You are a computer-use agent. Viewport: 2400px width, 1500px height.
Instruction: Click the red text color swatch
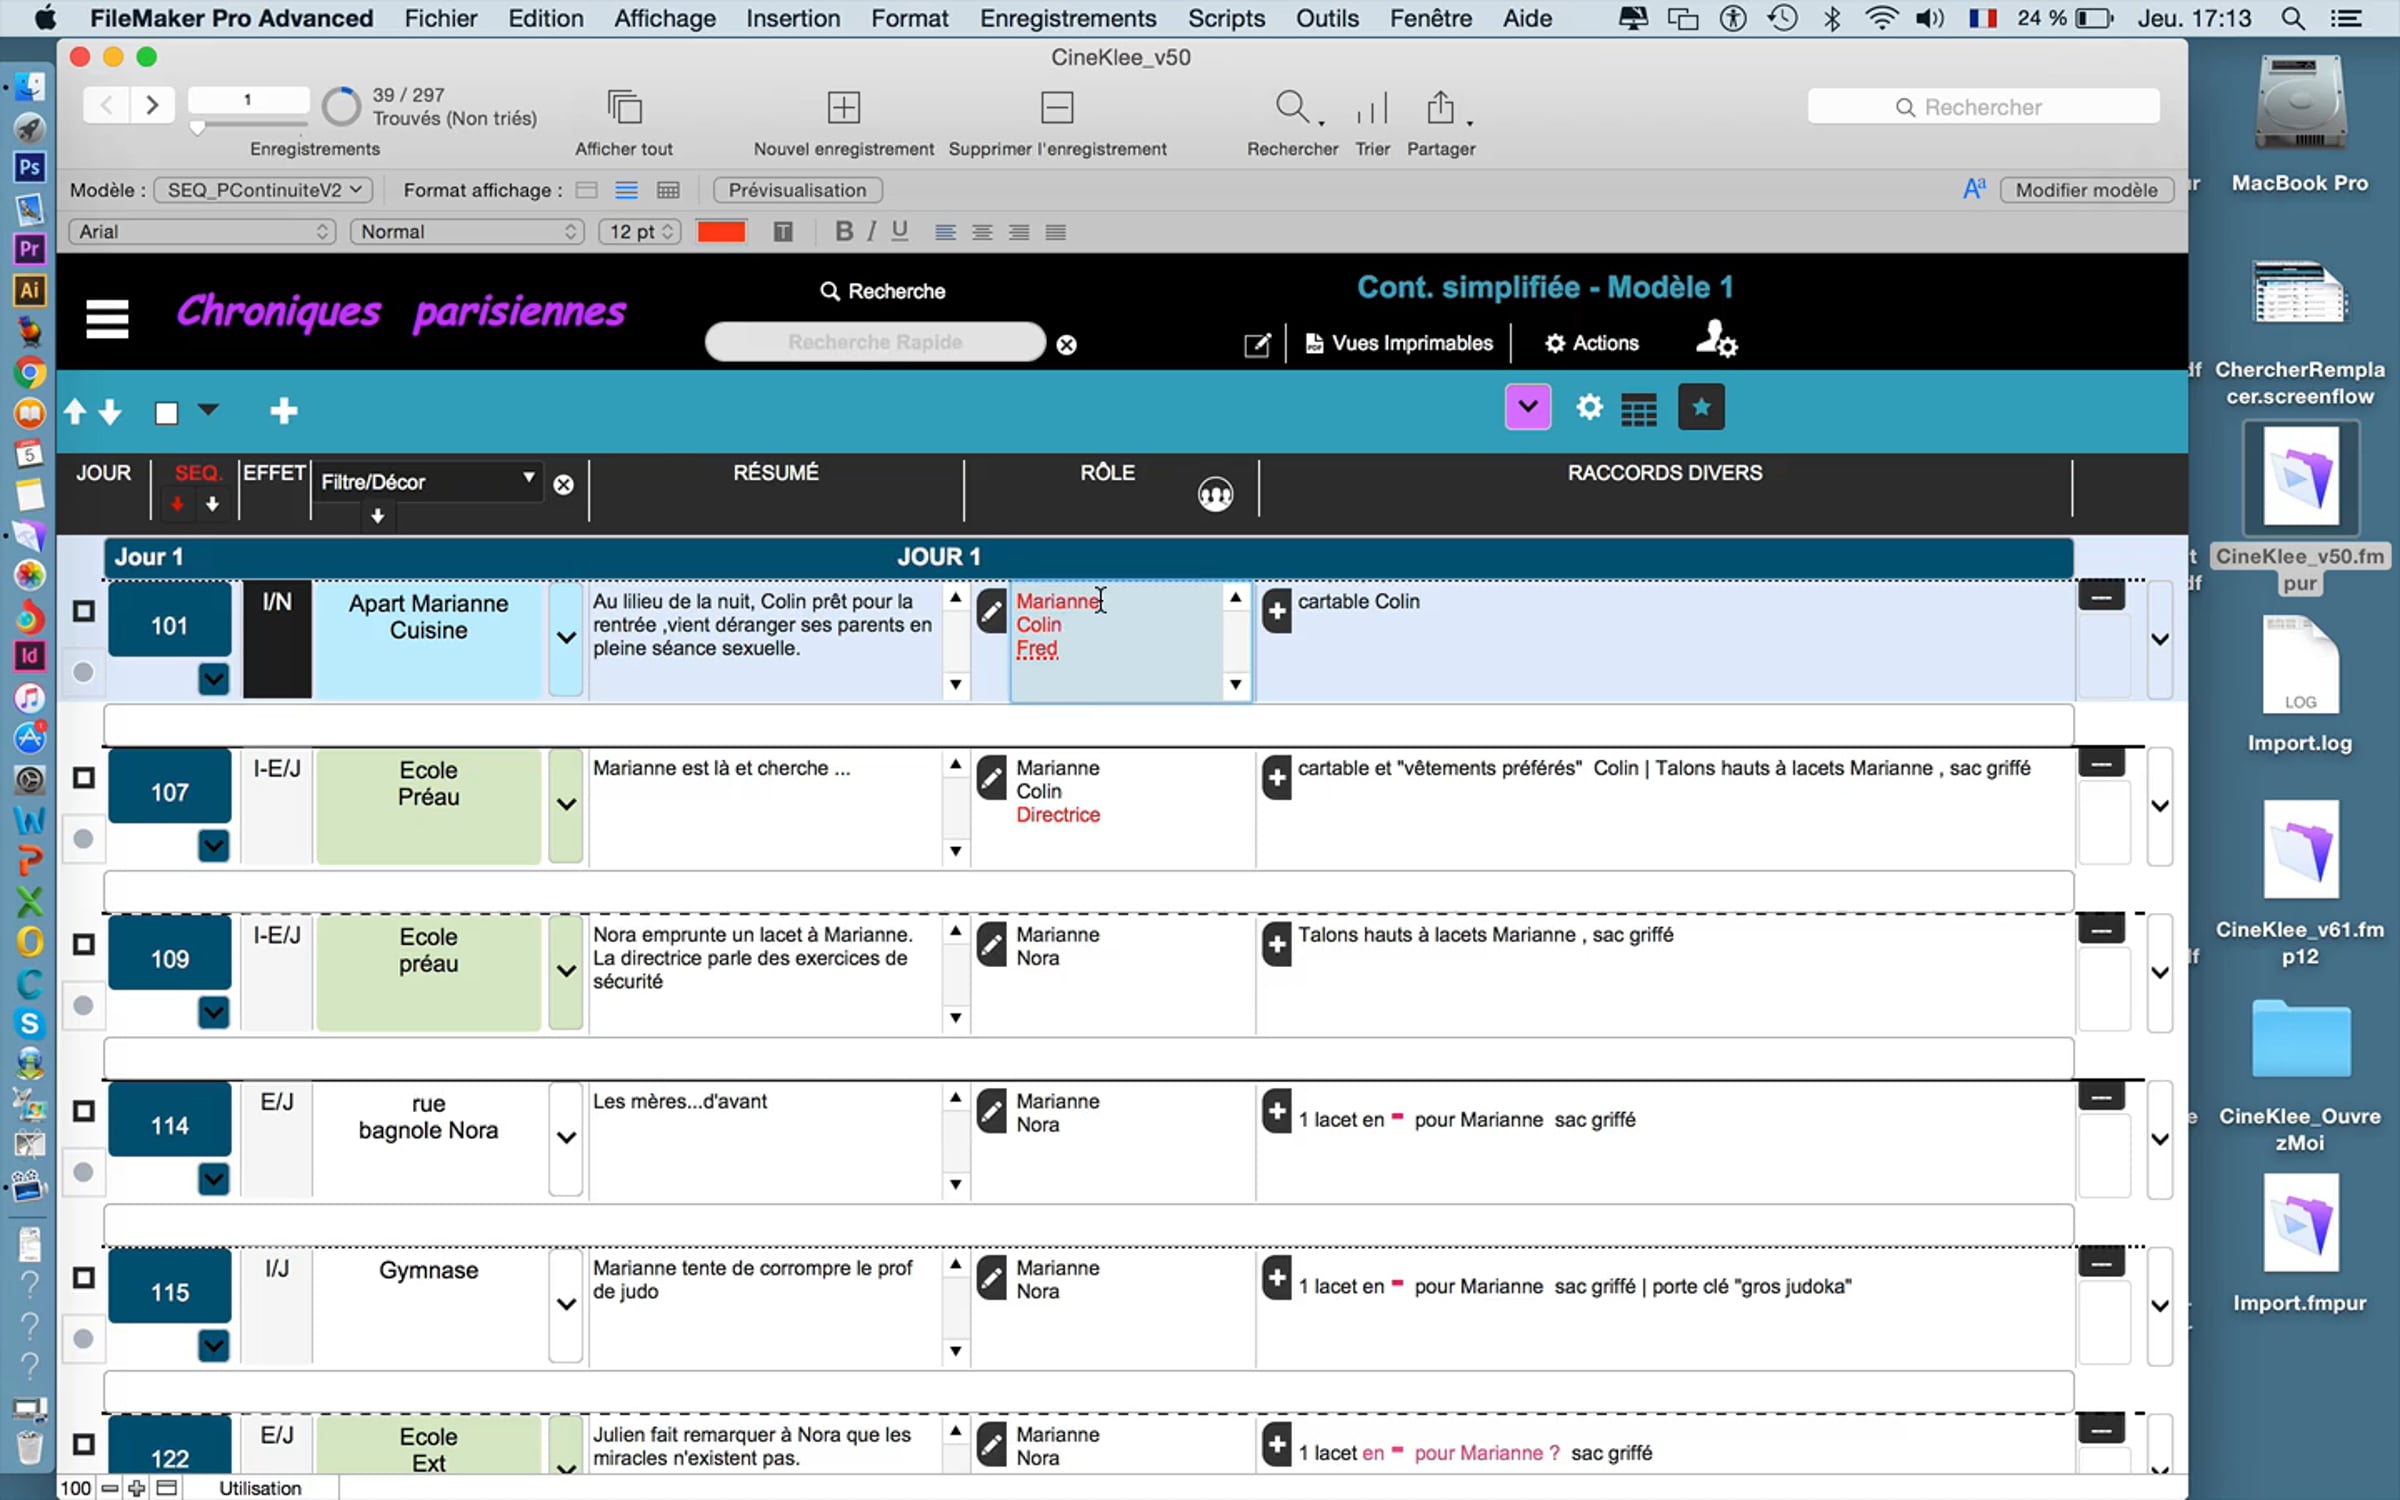[x=721, y=232]
